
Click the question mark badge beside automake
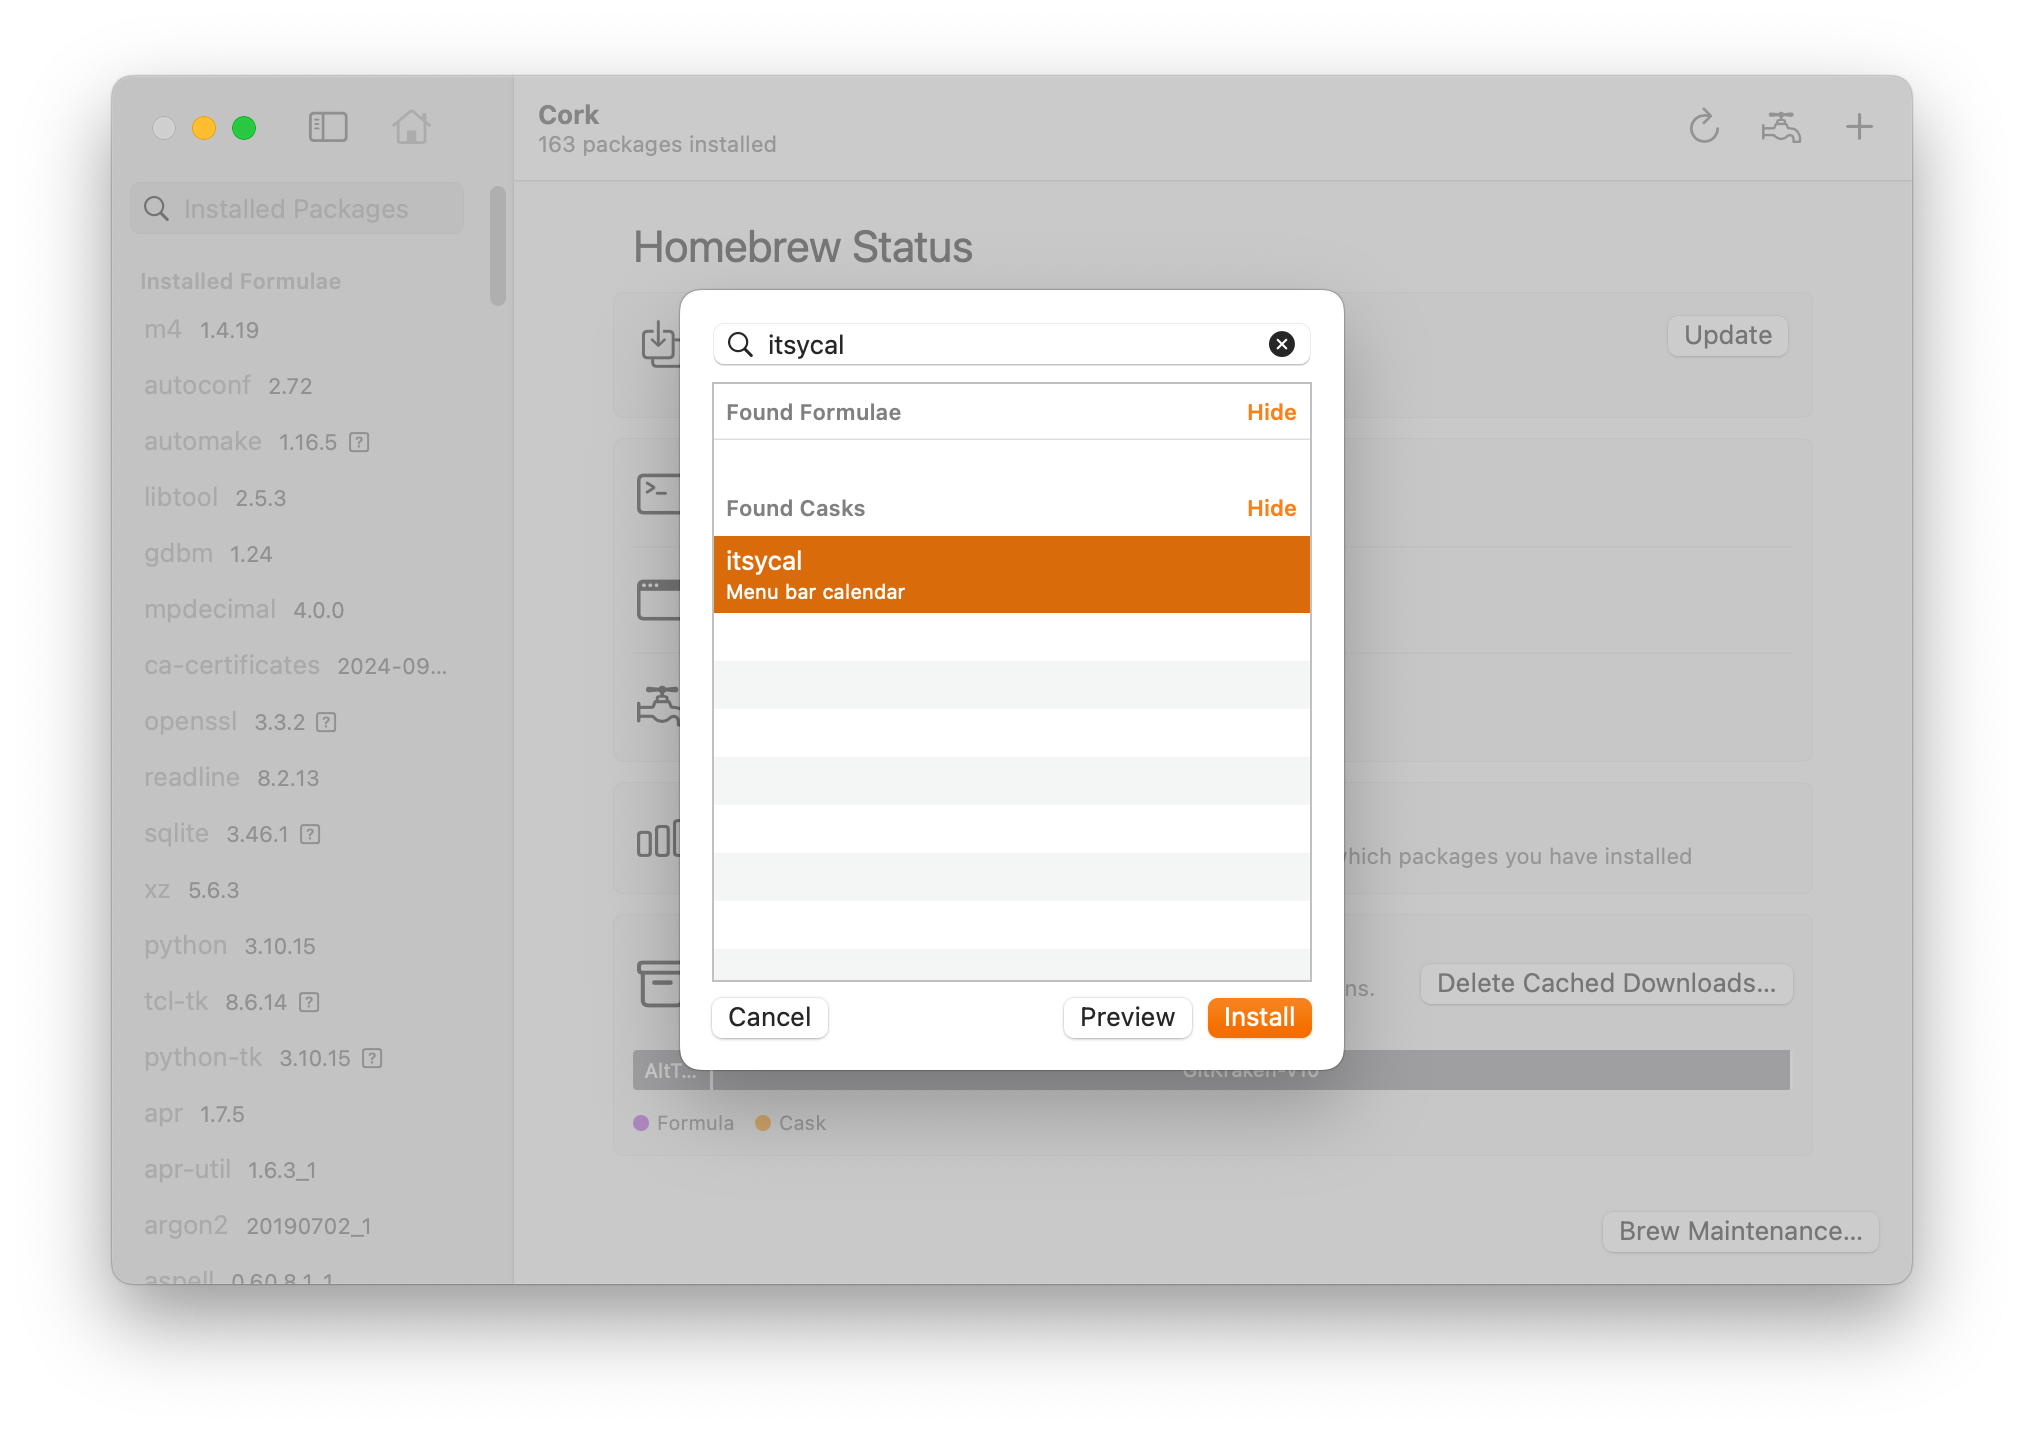pos(359,442)
